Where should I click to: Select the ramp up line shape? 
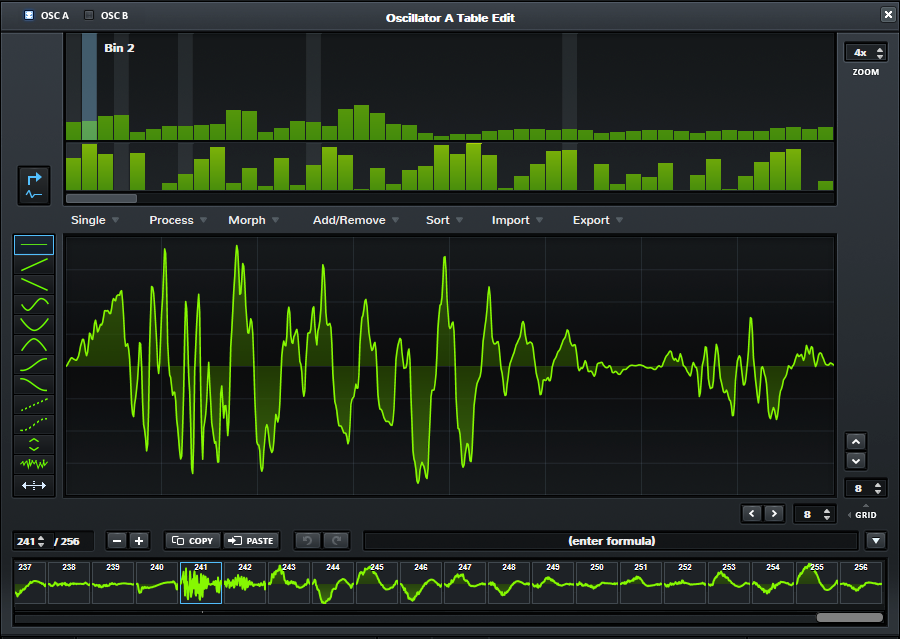pos(34,265)
